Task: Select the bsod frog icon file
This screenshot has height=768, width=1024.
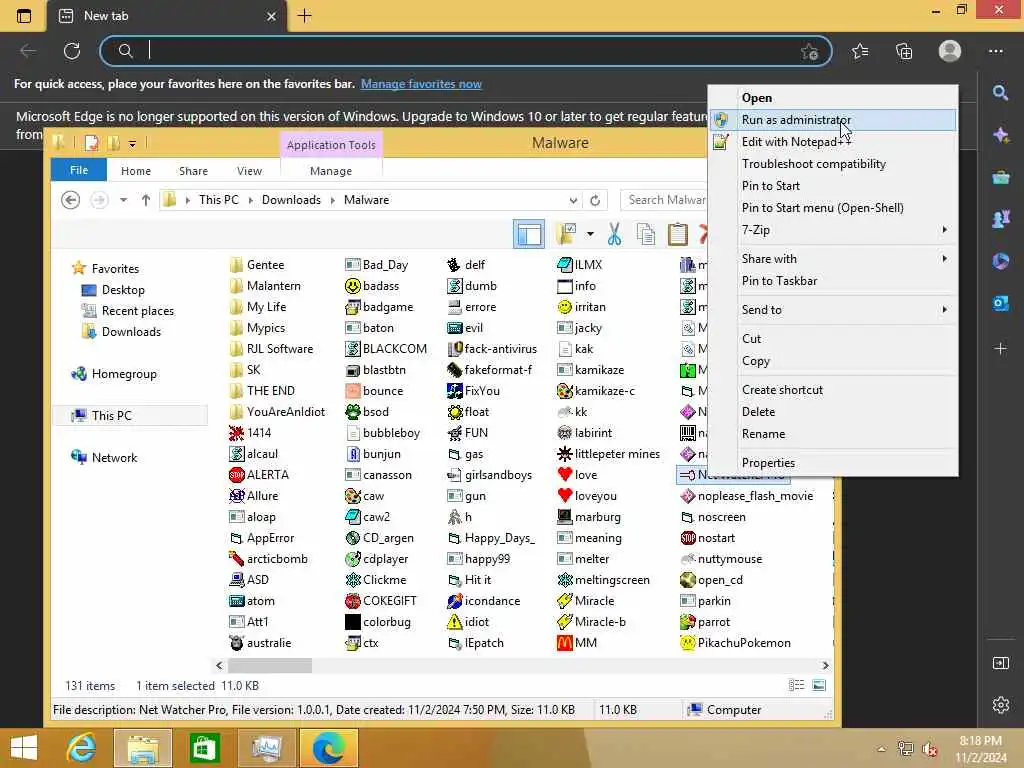Action: tap(367, 412)
